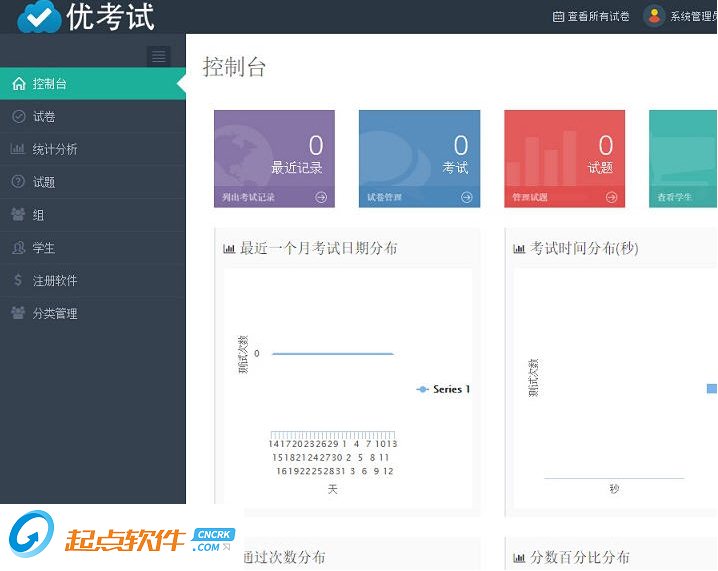Viewport: 718px width, 571px height.
Task: Click the arrow icon on the 最近记录 card
Action: pyautogui.click(x=321, y=197)
